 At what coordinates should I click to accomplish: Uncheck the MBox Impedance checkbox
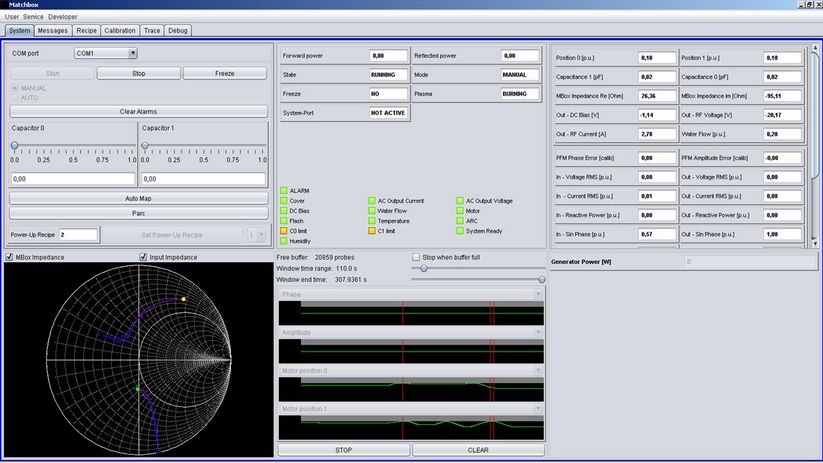coord(9,257)
